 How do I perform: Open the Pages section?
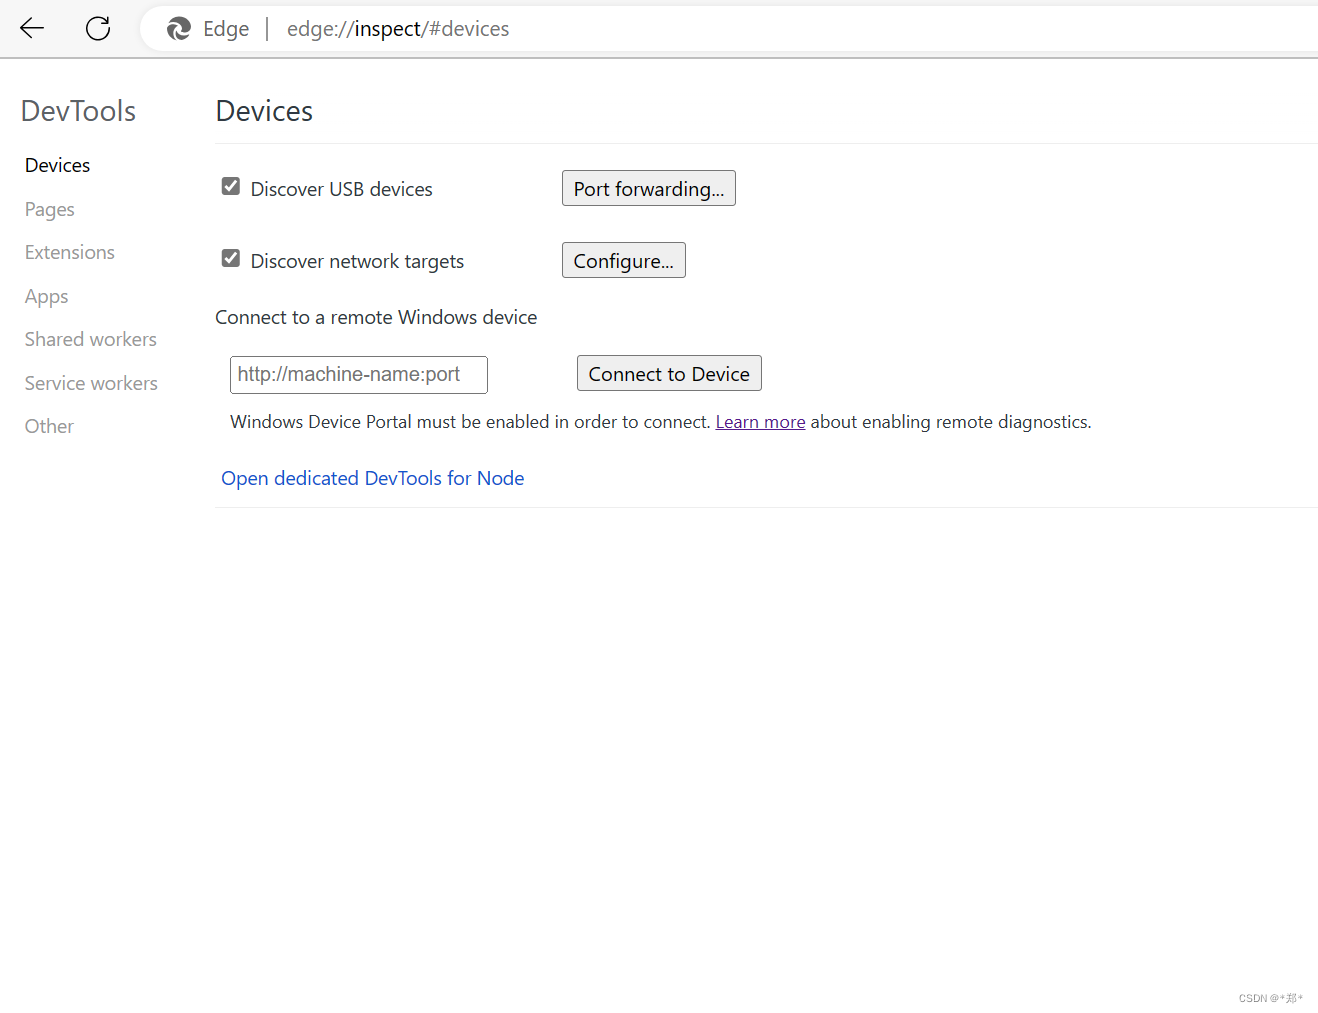pyautogui.click(x=50, y=209)
